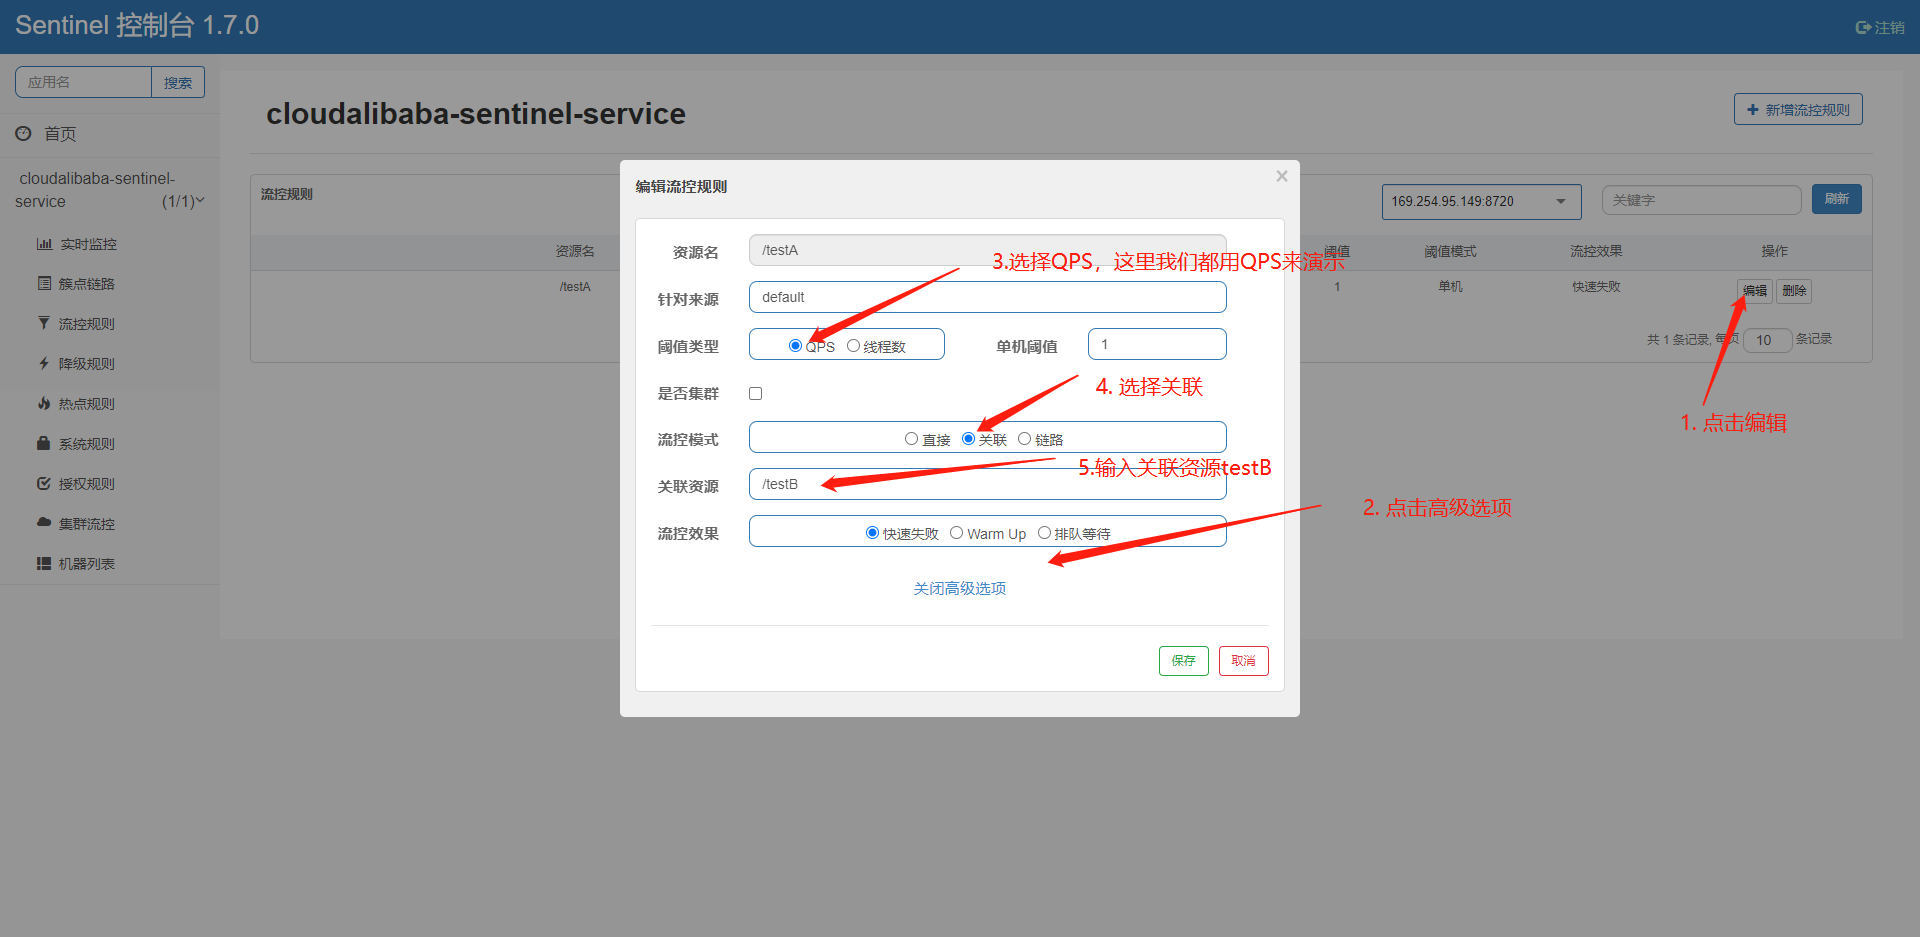The height and width of the screenshot is (937, 1920).
Task: Select 排队等待 flow control effect
Action: pyautogui.click(x=1044, y=532)
